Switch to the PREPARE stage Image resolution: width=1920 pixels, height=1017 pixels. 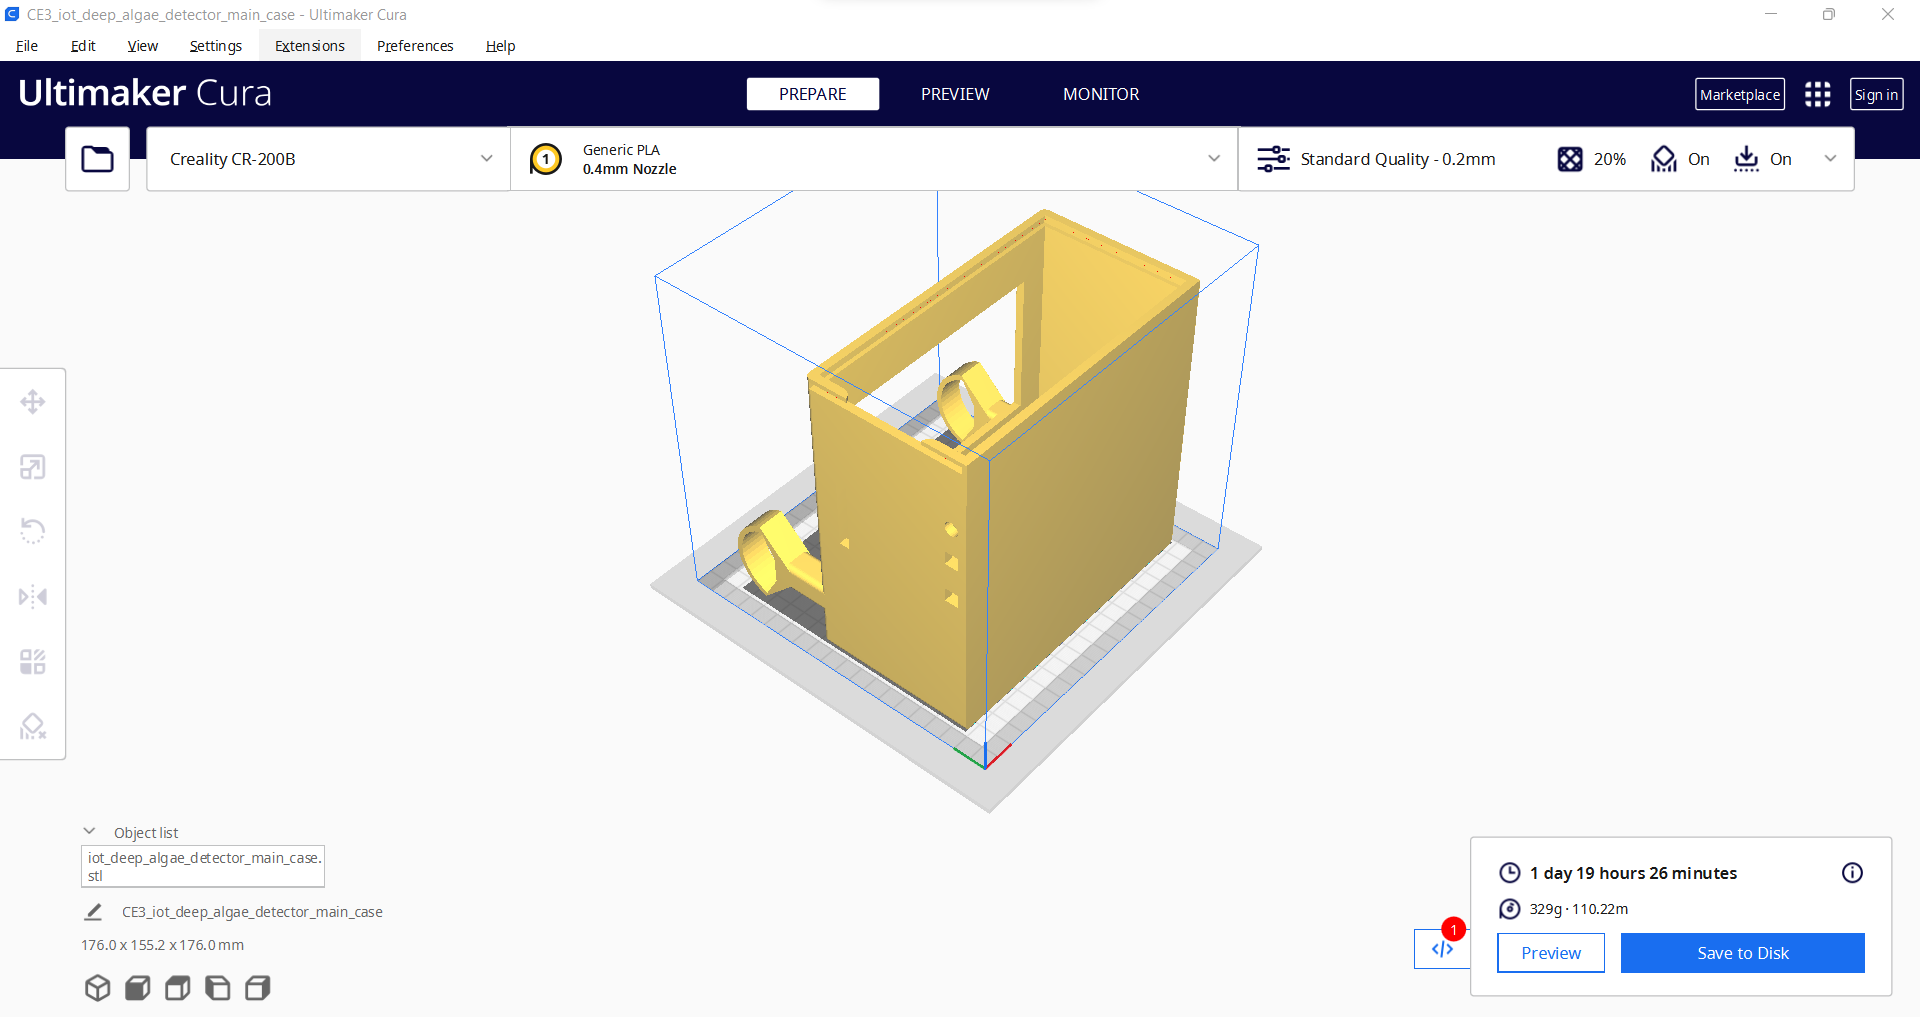point(813,94)
